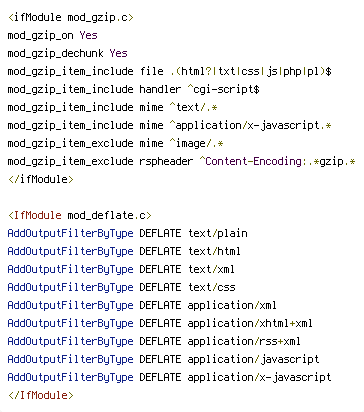Click the final closing </IfModule> tag

(x=41, y=395)
